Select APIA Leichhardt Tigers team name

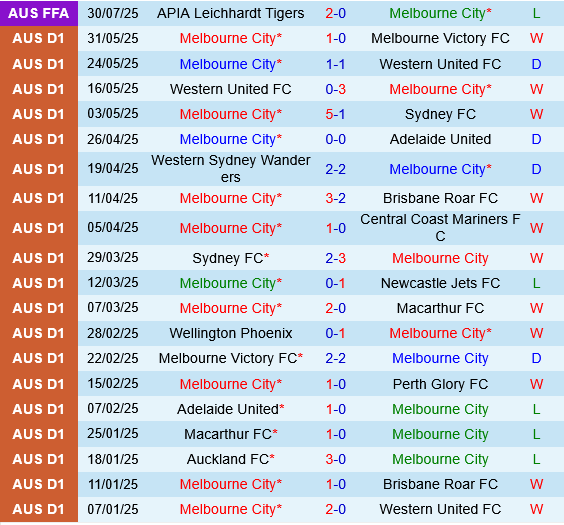(x=231, y=13)
